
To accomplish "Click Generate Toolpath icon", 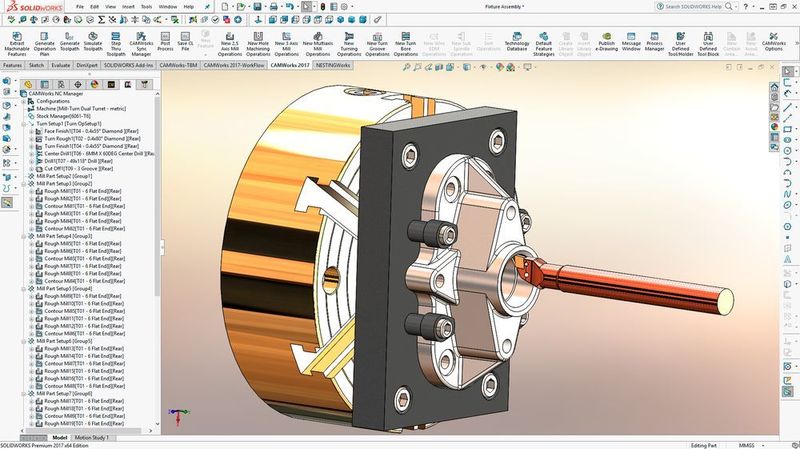I will pyautogui.click(x=69, y=37).
